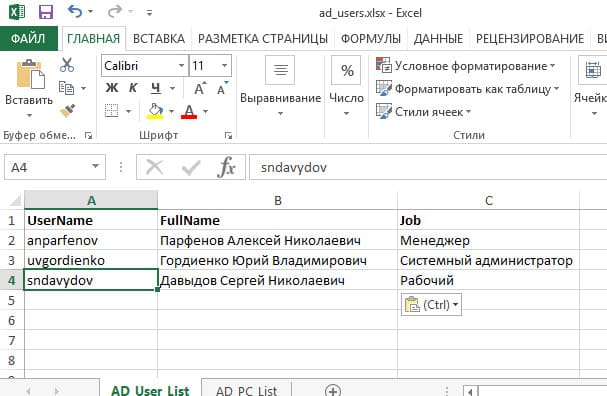
Task: Click the Вставить paste clipboard icon
Action: [x=30, y=74]
